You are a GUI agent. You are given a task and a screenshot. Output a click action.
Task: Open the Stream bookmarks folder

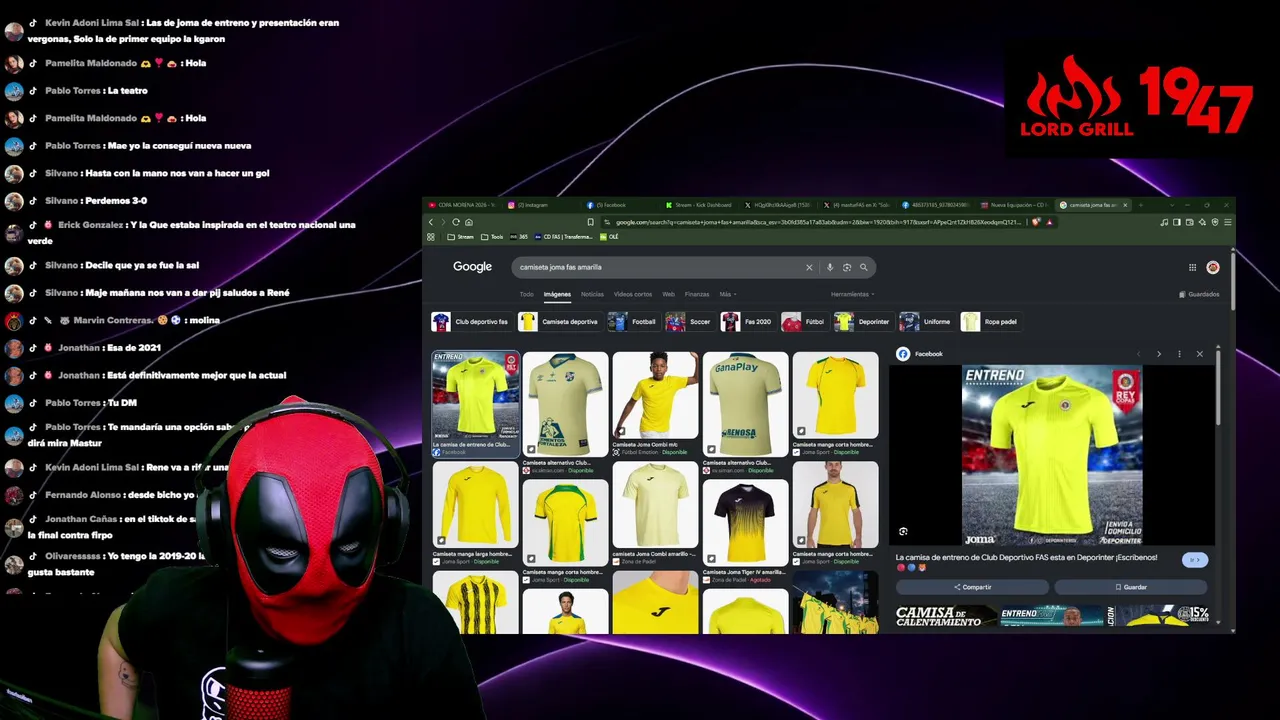coord(461,237)
